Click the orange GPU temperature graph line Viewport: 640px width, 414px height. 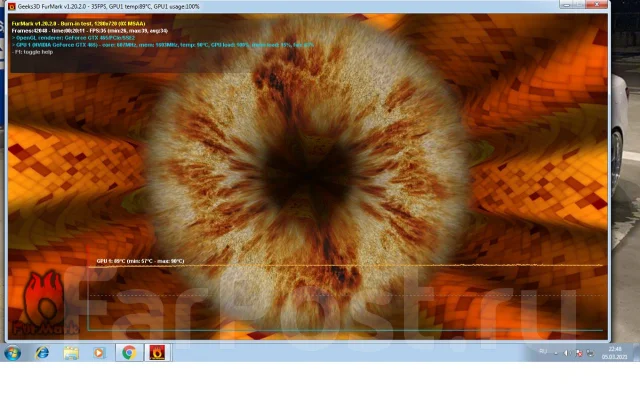click(345, 265)
